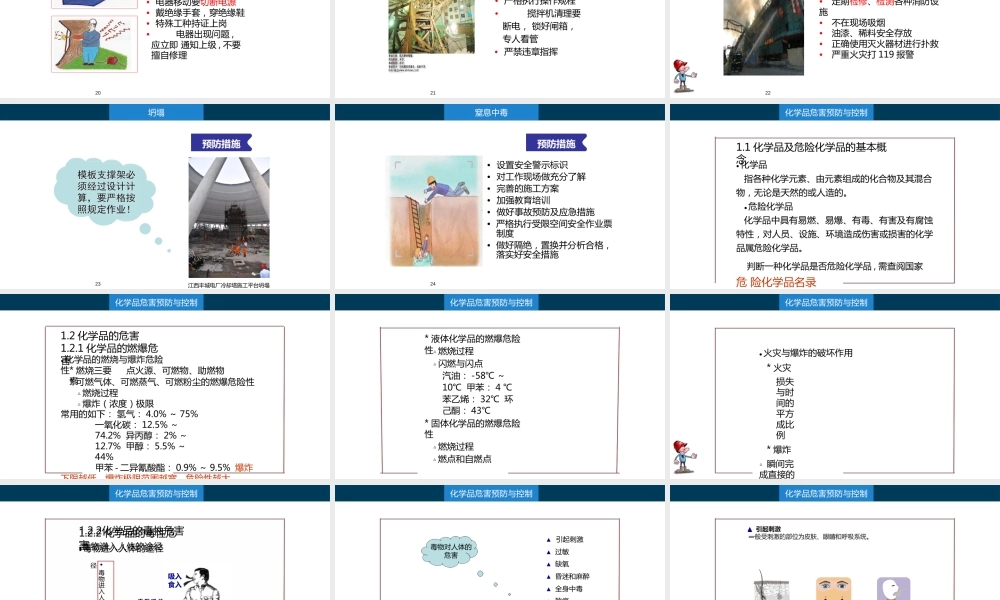The height and width of the screenshot is (600, 1000).
Task: Click the eyes icon on the 引起刺激 slide
Action: (x=834, y=587)
